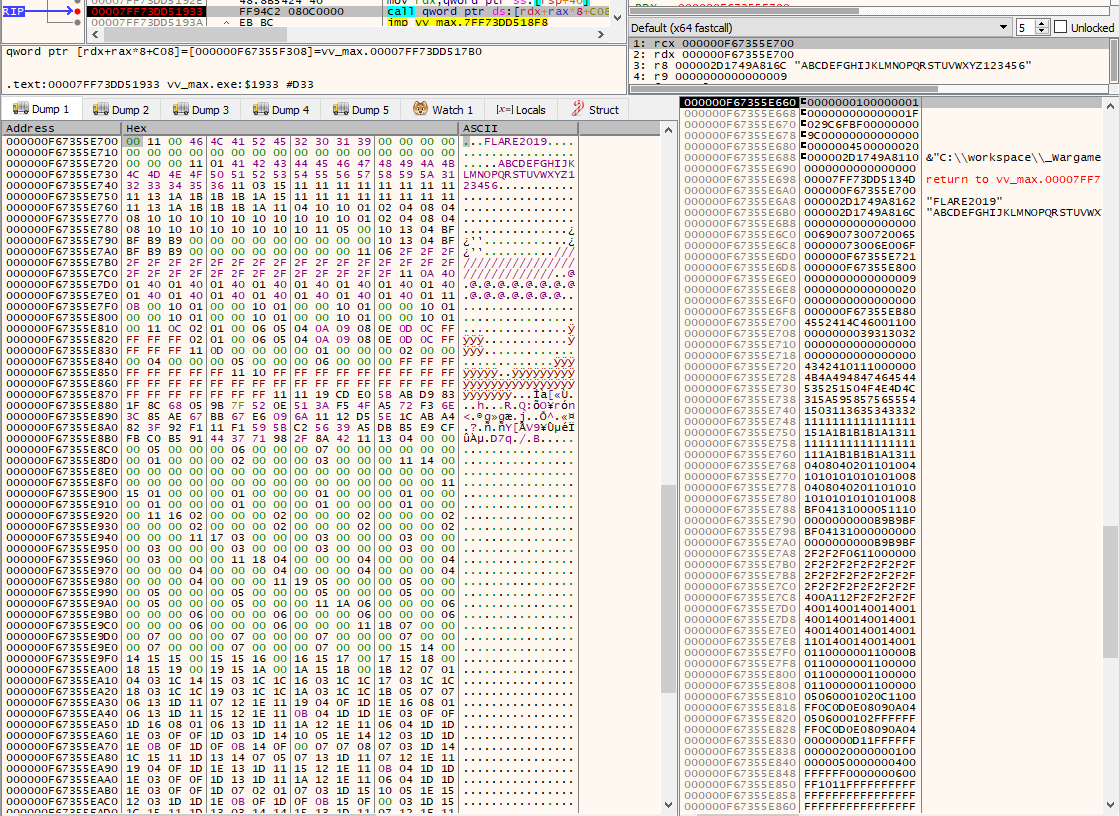This screenshot has height=816, width=1119.
Task: Decrease the argument count spinner
Action: click(x=1041, y=31)
